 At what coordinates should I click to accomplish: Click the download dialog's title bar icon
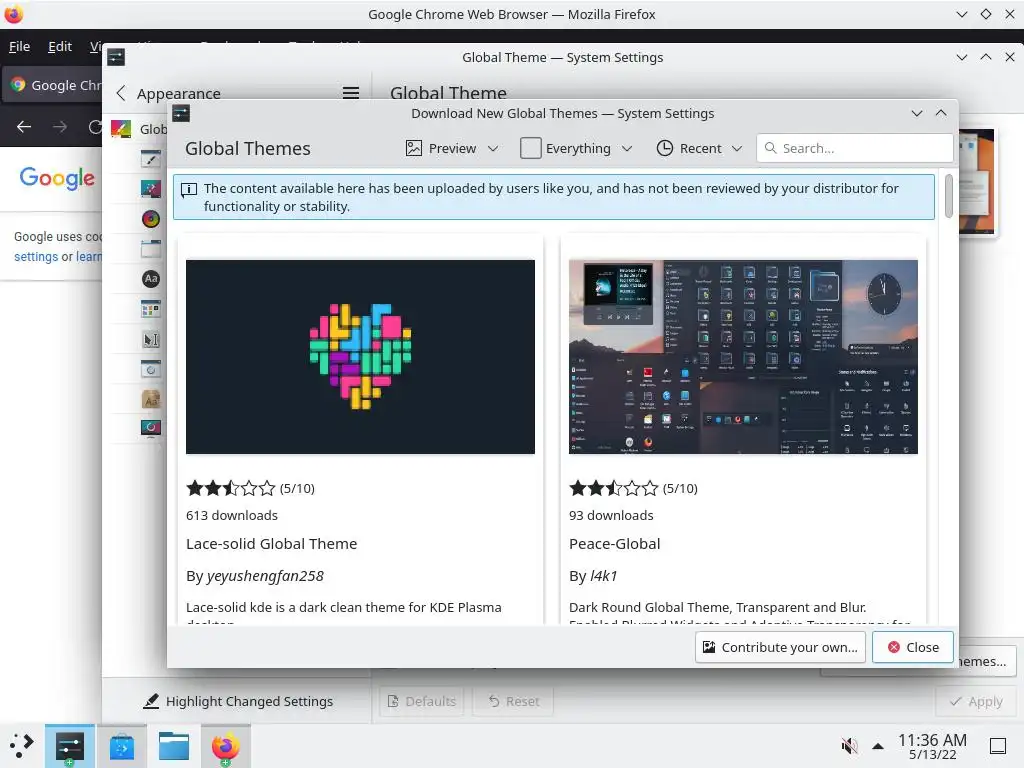181,114
